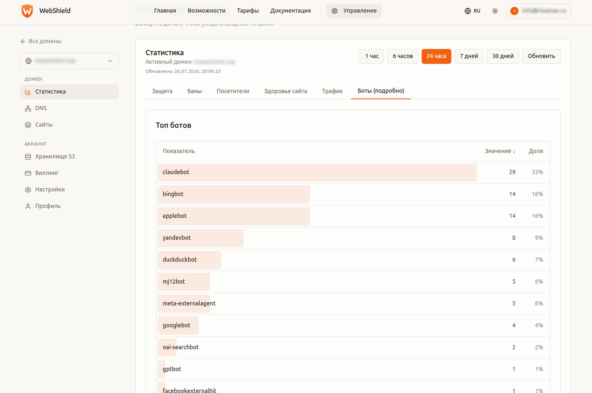Click the 7% share of duckduckbot
Image resolution: width=592 pixels, height=393 pixels.
point(539,260)
